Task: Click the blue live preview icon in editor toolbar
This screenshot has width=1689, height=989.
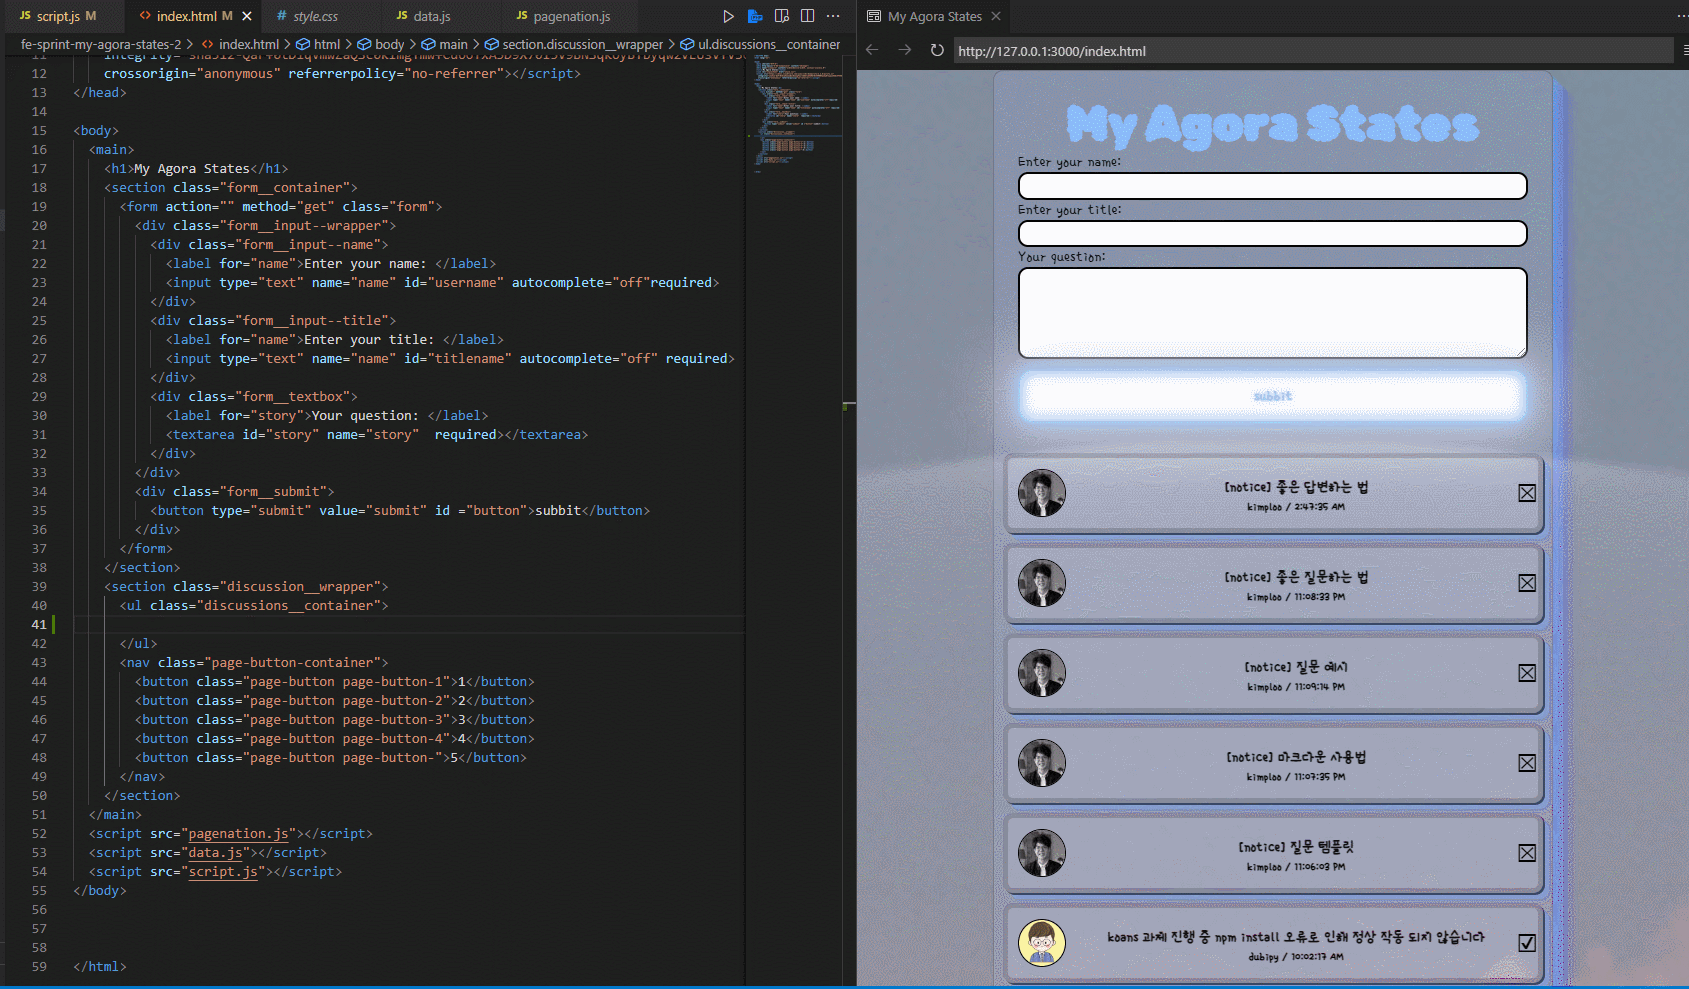Action: [x=755, y=16]
